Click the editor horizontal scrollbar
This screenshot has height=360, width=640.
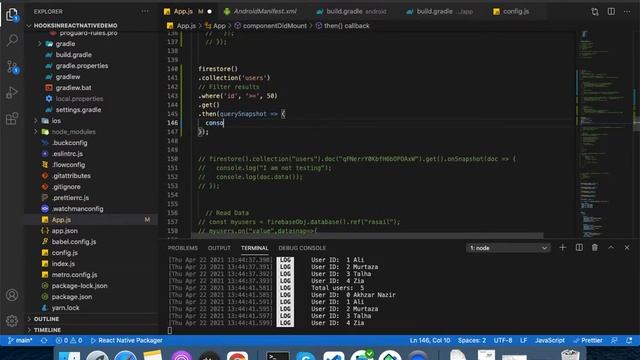click(367, 236)
